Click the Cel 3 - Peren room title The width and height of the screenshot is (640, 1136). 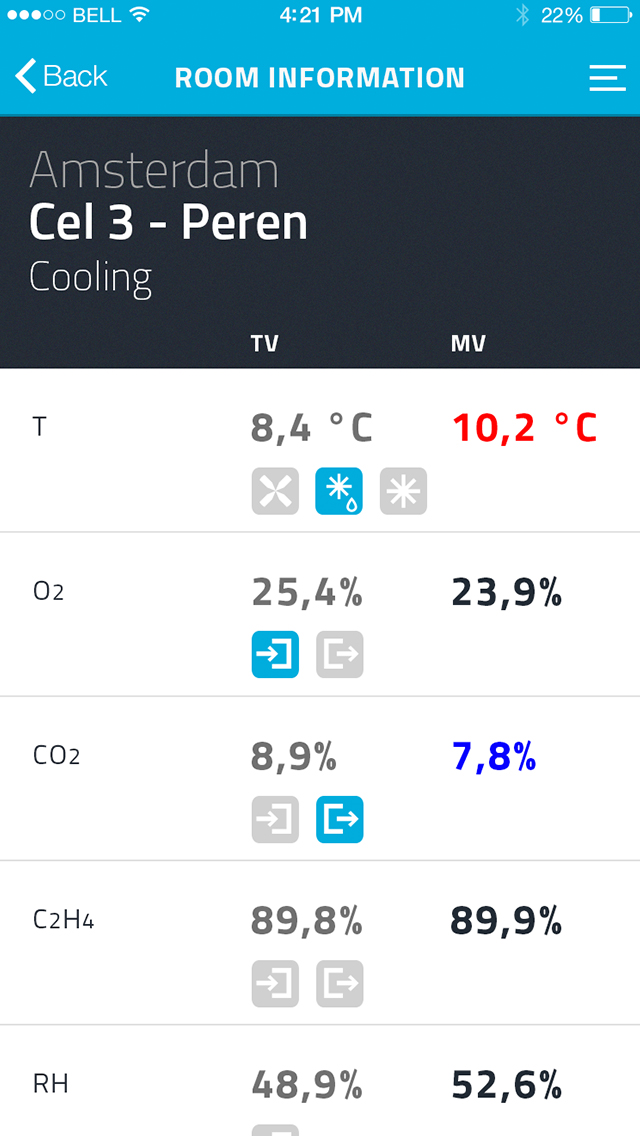[169, 222]
